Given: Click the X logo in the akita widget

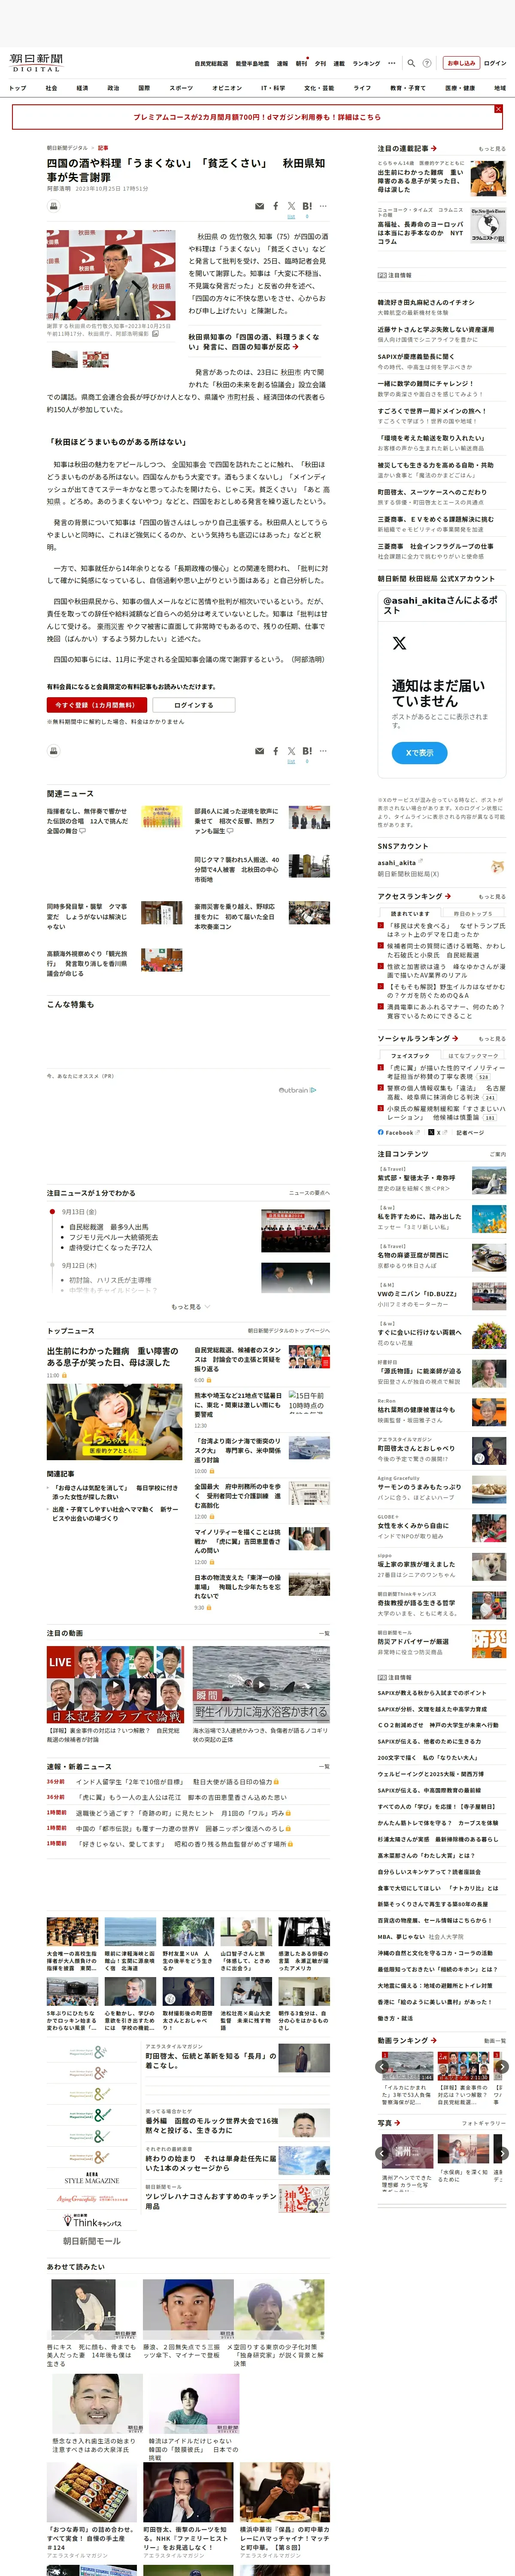Looking at the screenshot, I should 399,643.
